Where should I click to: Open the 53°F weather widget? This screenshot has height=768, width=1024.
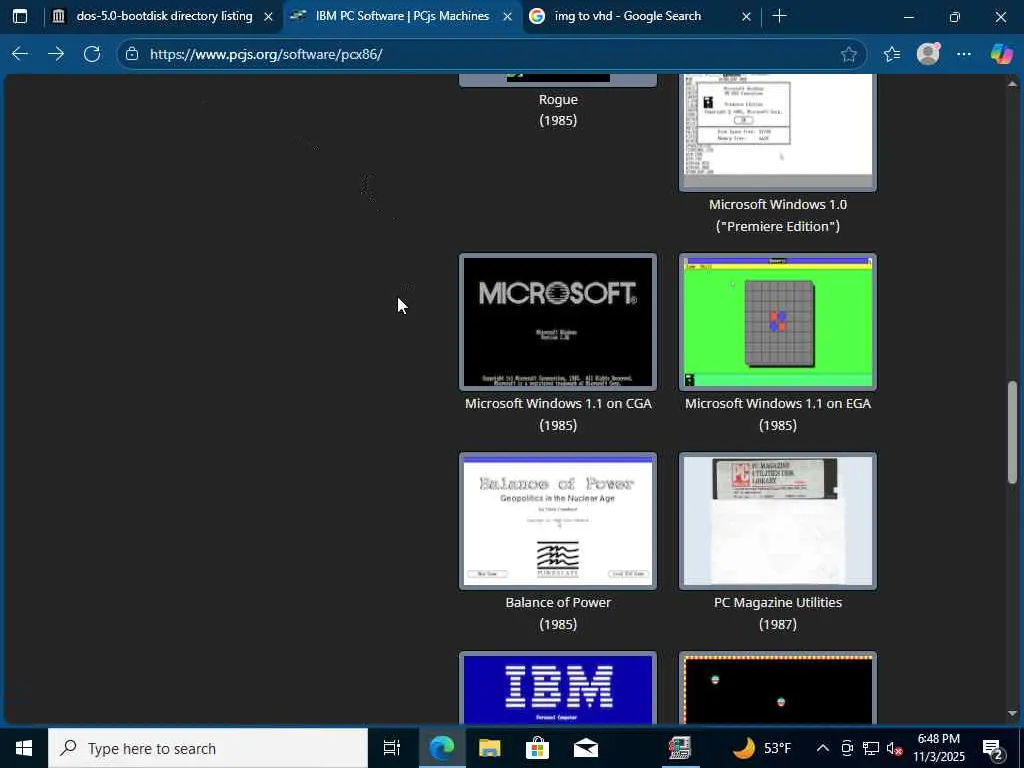(x=761, y=748)
